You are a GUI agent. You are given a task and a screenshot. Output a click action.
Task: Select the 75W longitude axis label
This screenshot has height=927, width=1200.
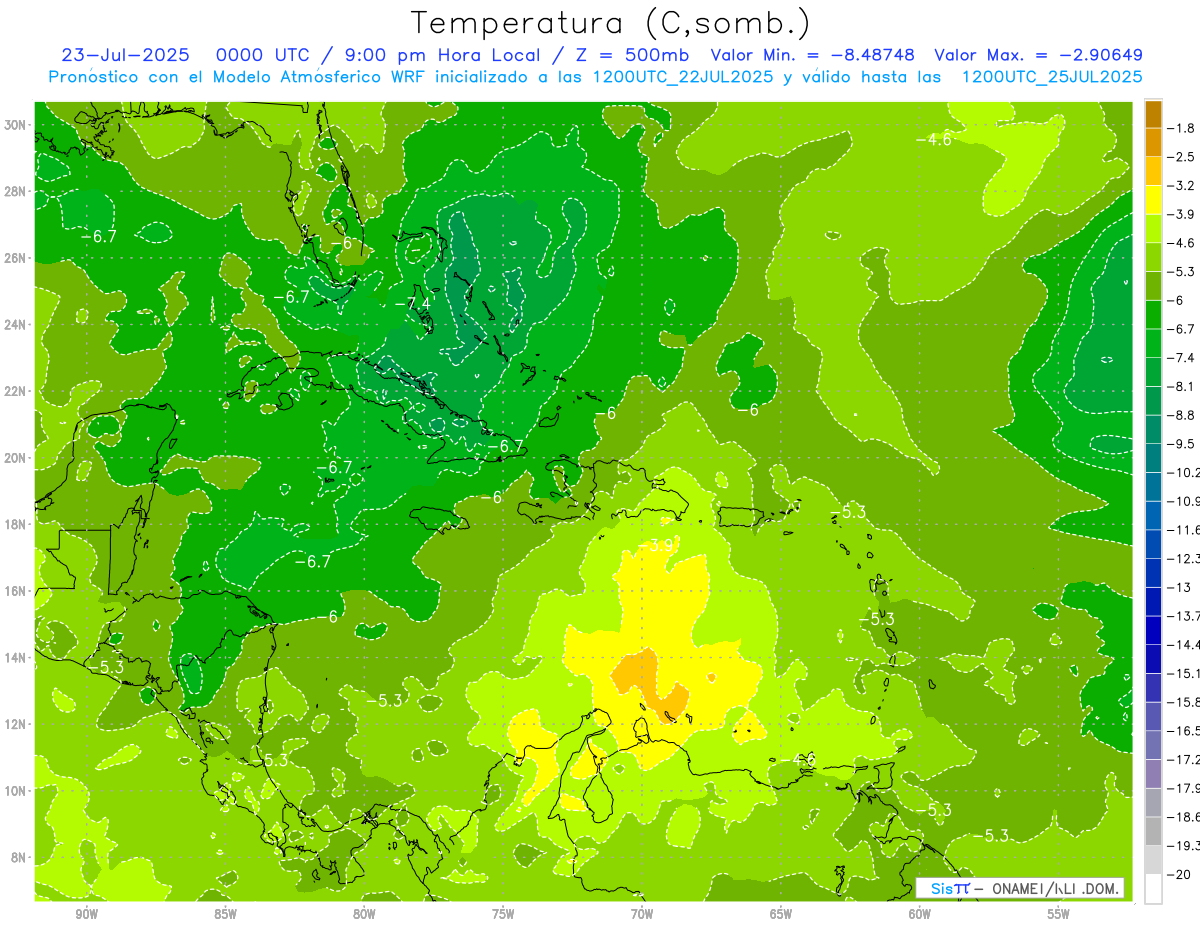point(503,914)
